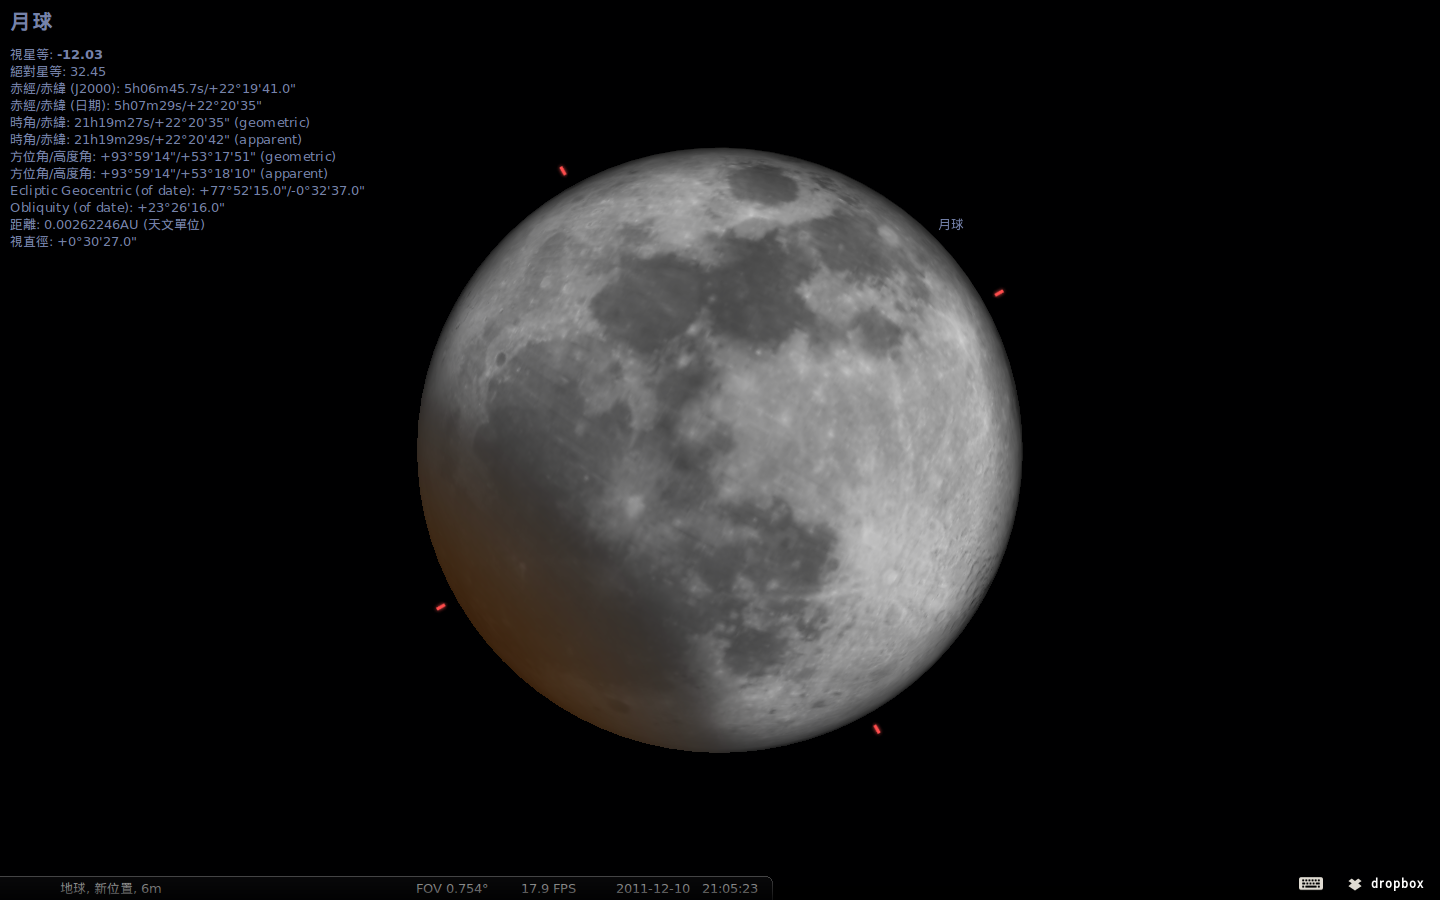This screenshot has height=900, width=1440.
Task: Click the 時角/赤緯 geometric line
Action: pyautogui.click(x=160, y=123)
